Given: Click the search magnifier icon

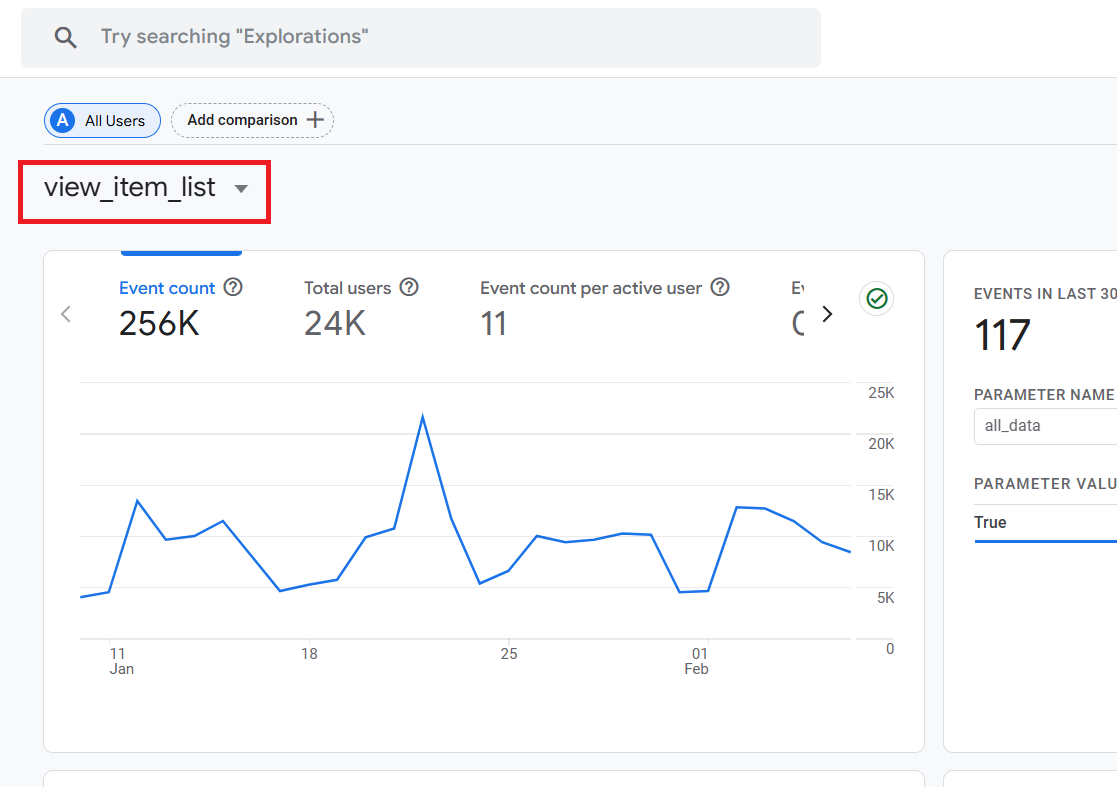Looking at the screenshot, I should pyautogui.click(x=65, y=38).
